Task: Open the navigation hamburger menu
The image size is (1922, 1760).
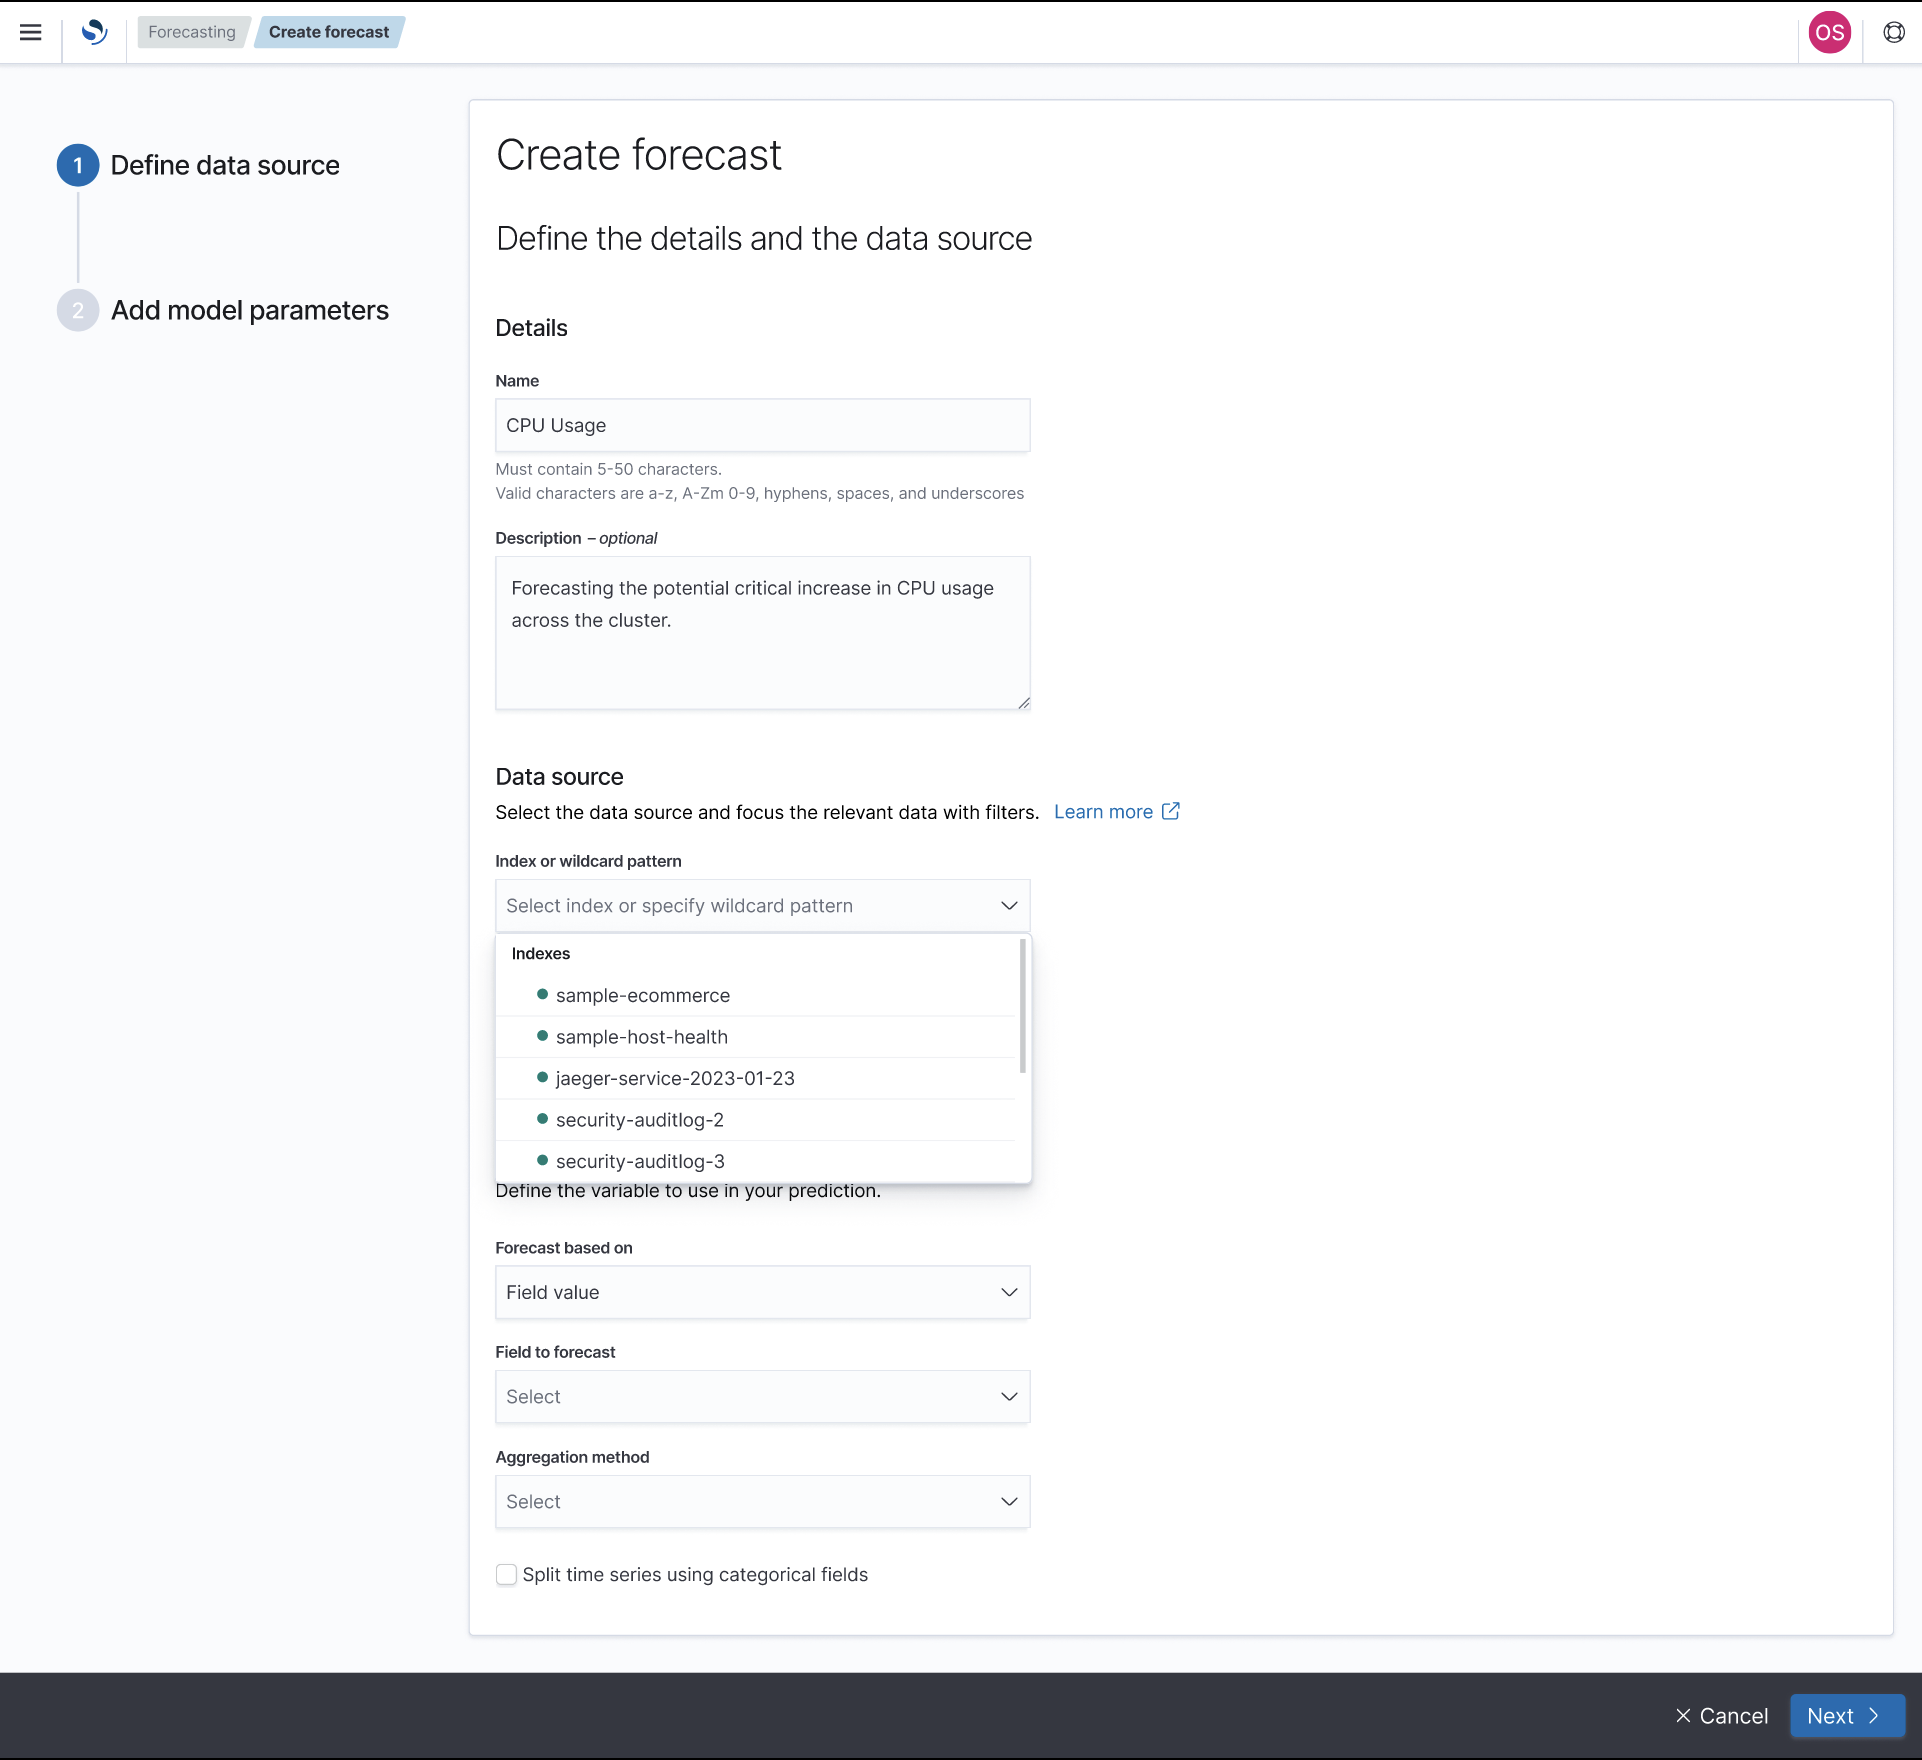Action: coord(31,32)
